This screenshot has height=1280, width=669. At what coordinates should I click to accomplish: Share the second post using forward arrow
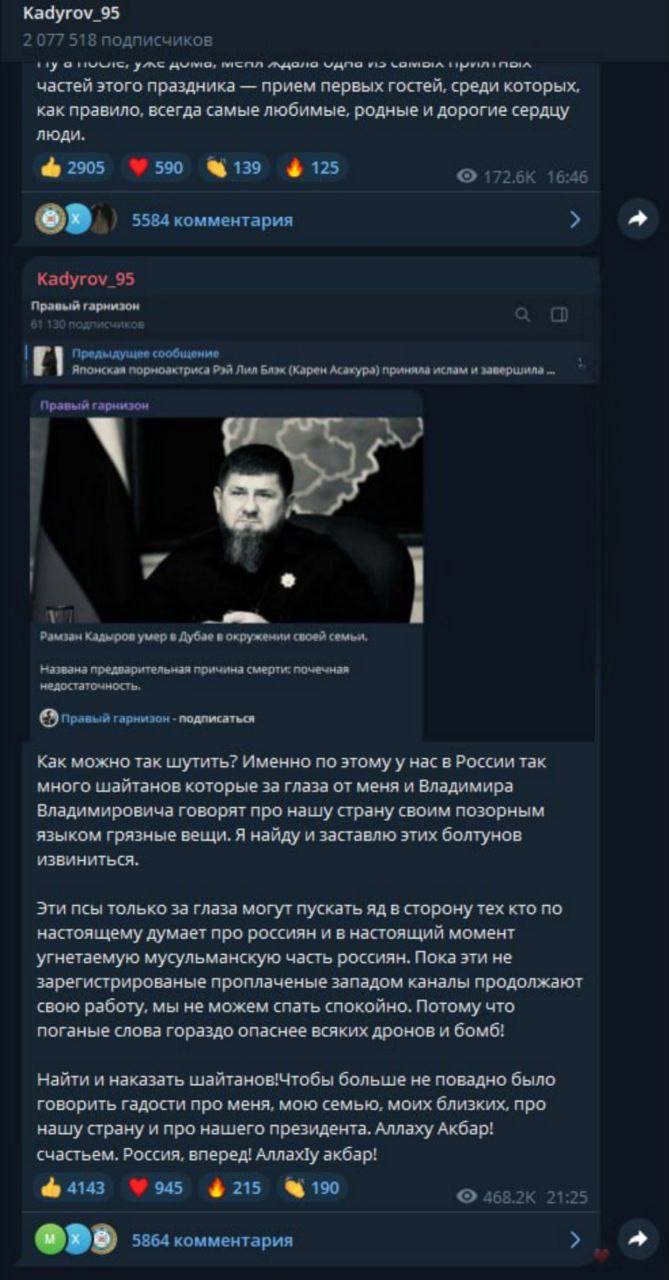tap(637, 1239)
